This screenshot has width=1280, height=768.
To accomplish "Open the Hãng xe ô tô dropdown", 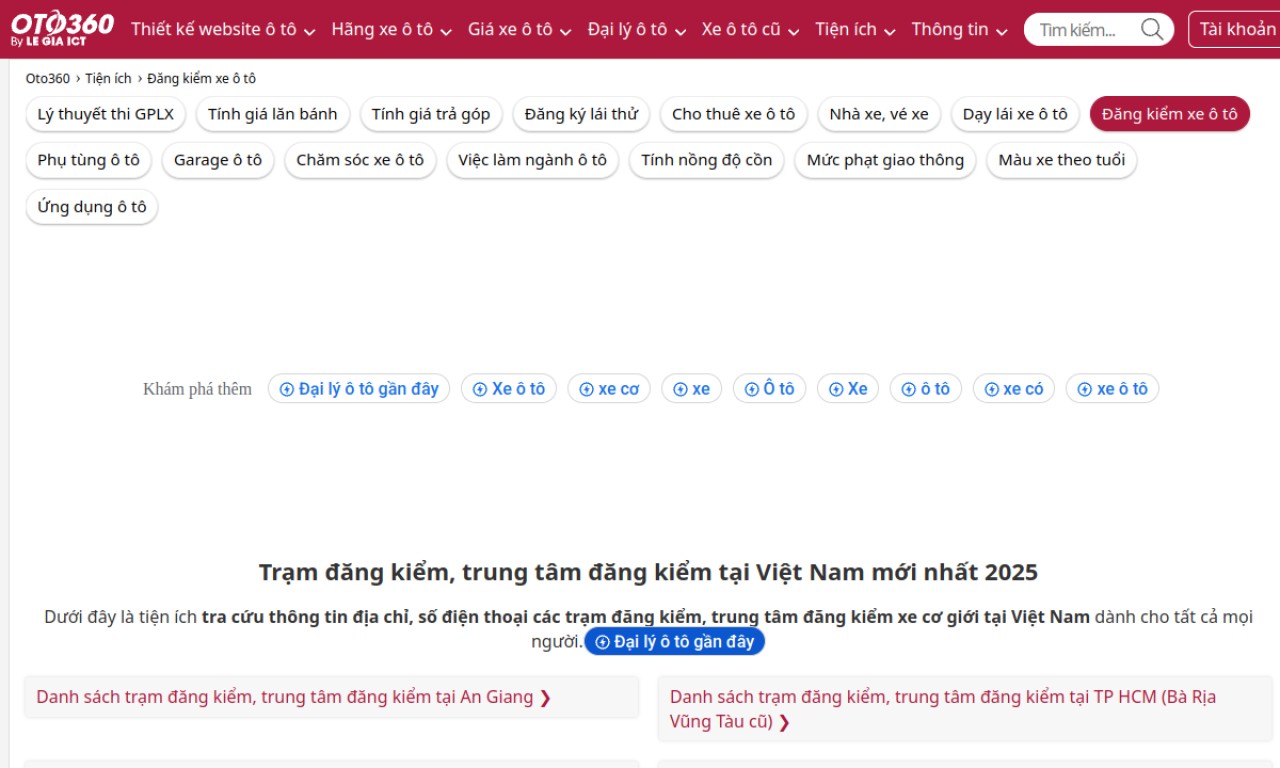I will pyautogui.click(x=391, y=30).
